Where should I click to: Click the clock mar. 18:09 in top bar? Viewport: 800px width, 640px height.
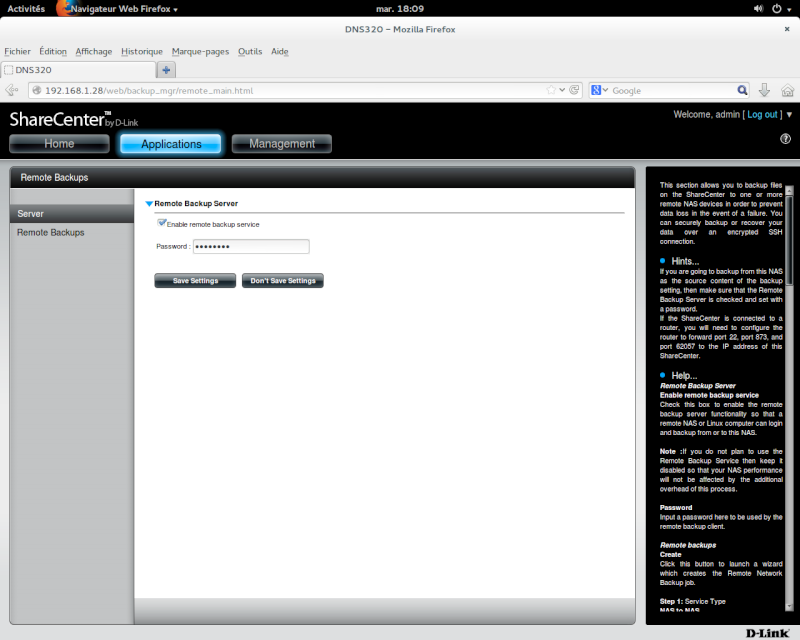[x=399, y=9]
